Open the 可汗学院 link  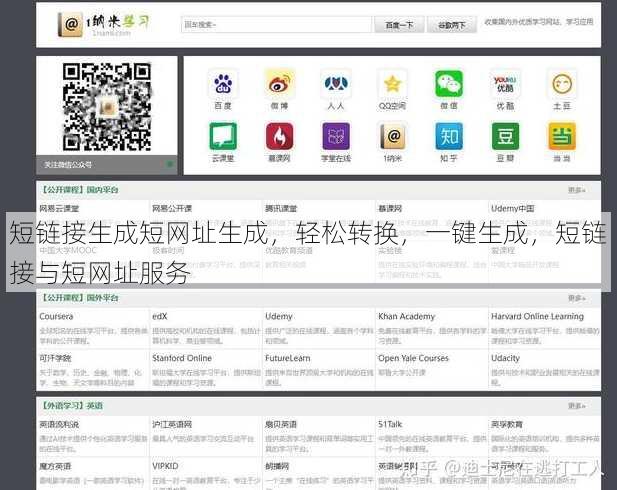coord(55,358)
